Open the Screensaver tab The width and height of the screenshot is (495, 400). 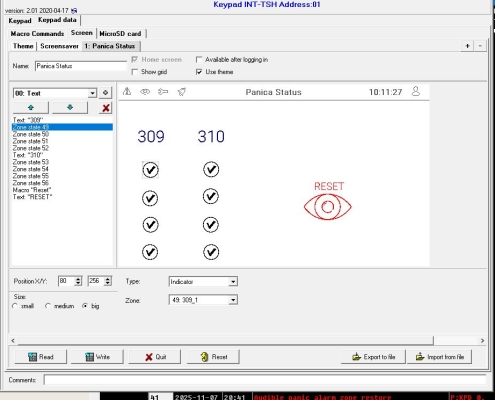[59, 46]
